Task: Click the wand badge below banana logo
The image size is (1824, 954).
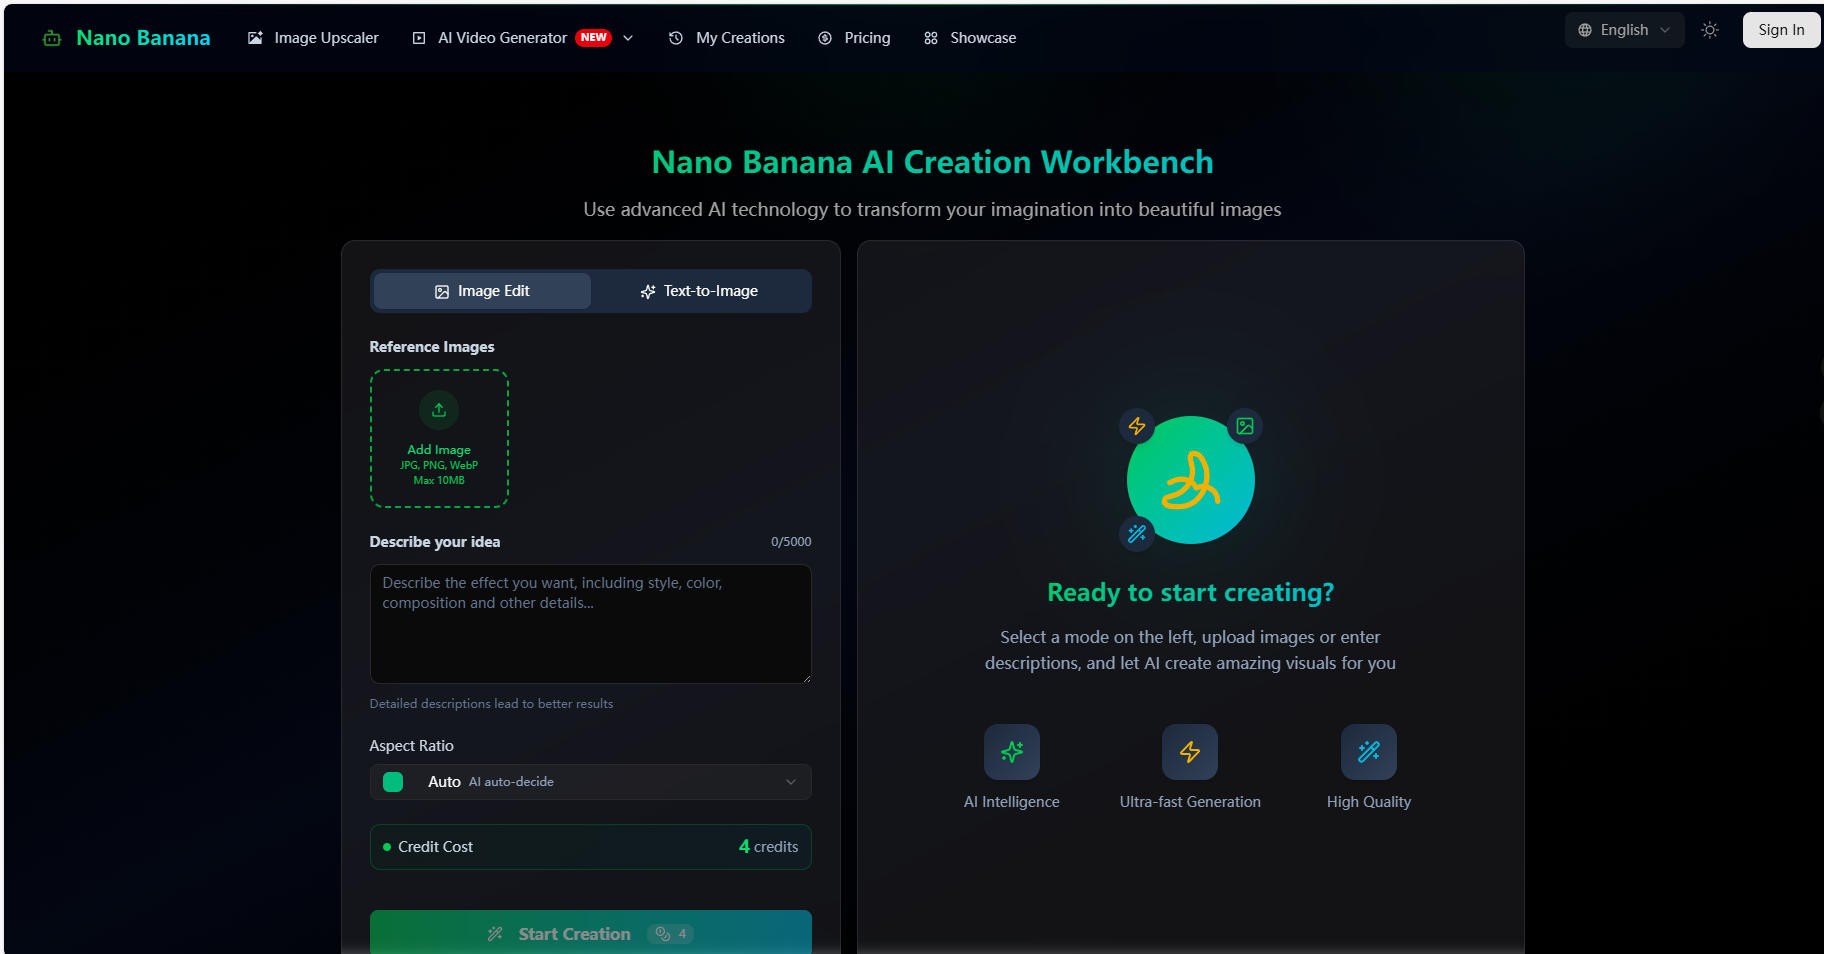Action: pos(1137,534)
